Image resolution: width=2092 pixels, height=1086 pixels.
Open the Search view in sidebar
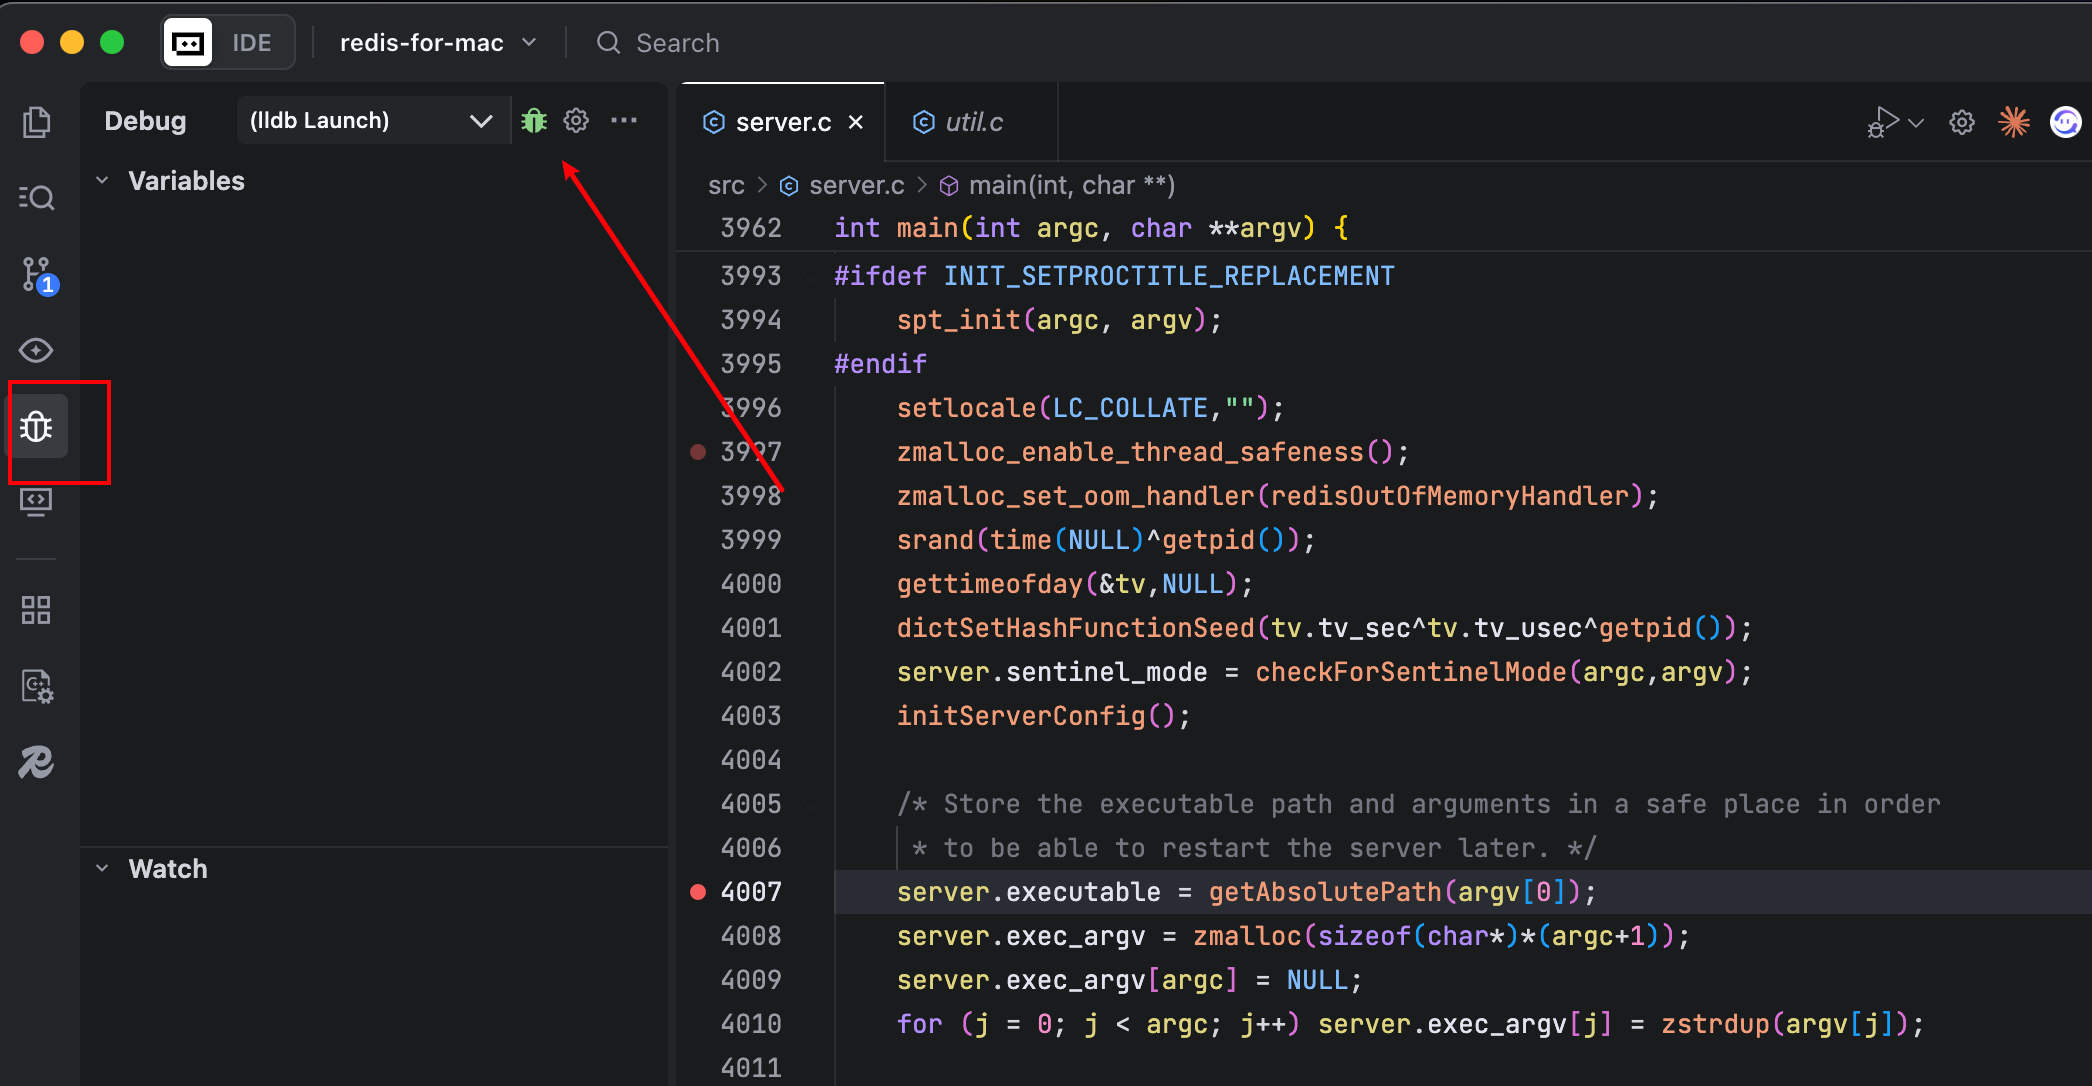click(x=37, y=198)
